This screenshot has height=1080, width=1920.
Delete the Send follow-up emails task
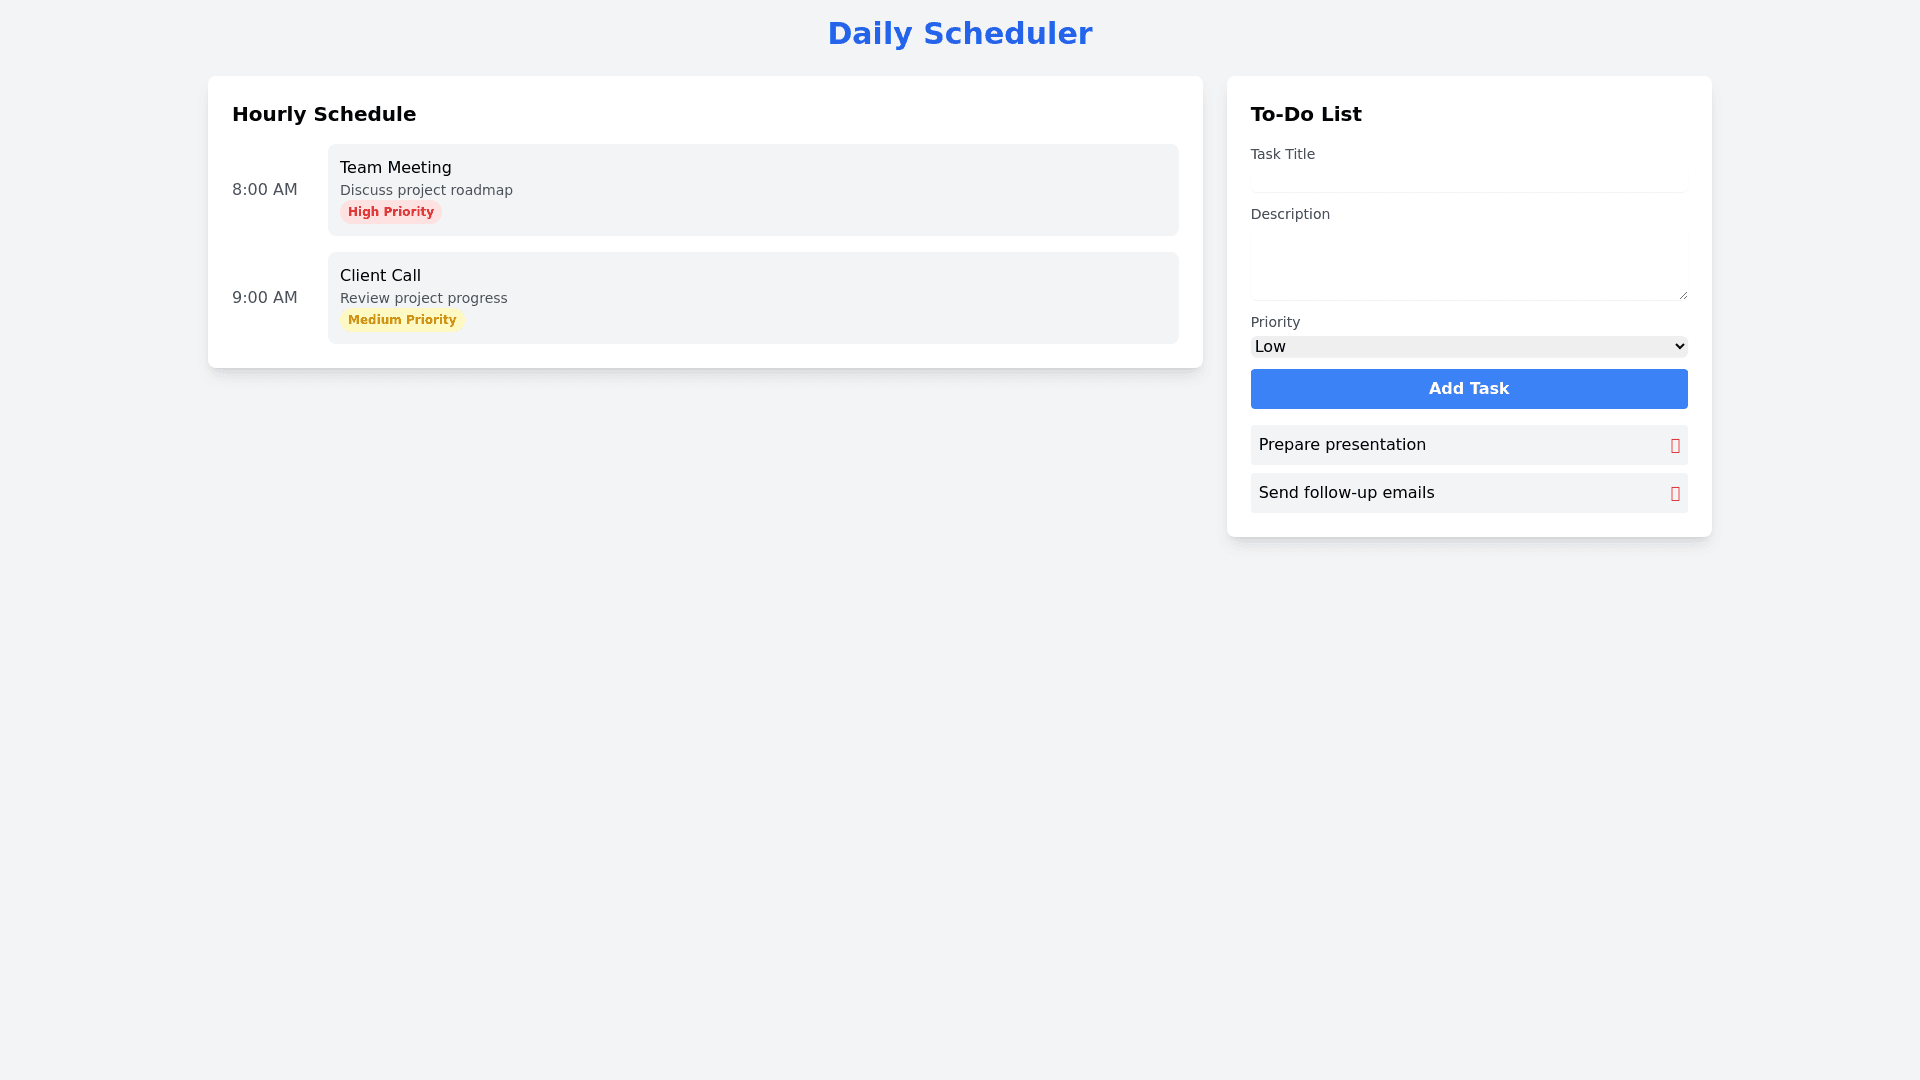point(1675,494)
